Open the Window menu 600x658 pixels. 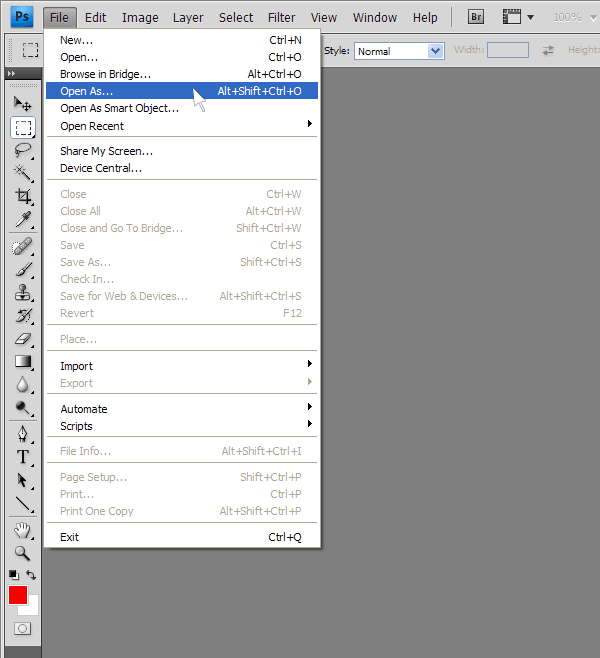(x=375, y=18)
